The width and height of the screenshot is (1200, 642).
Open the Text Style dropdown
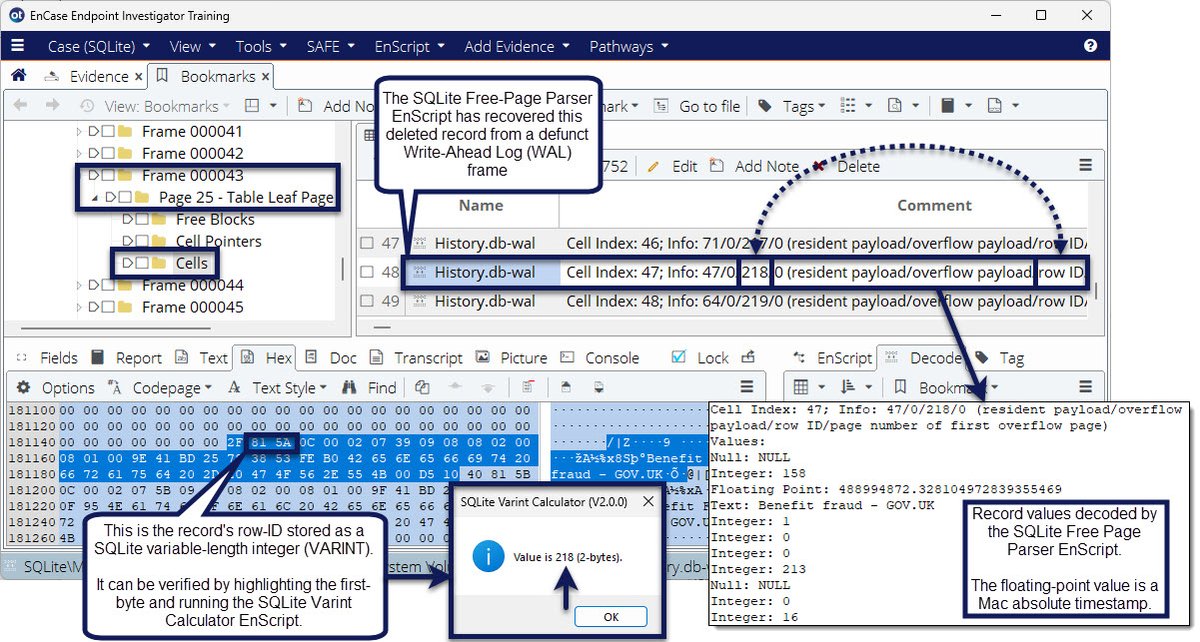[x=277, y=387]
